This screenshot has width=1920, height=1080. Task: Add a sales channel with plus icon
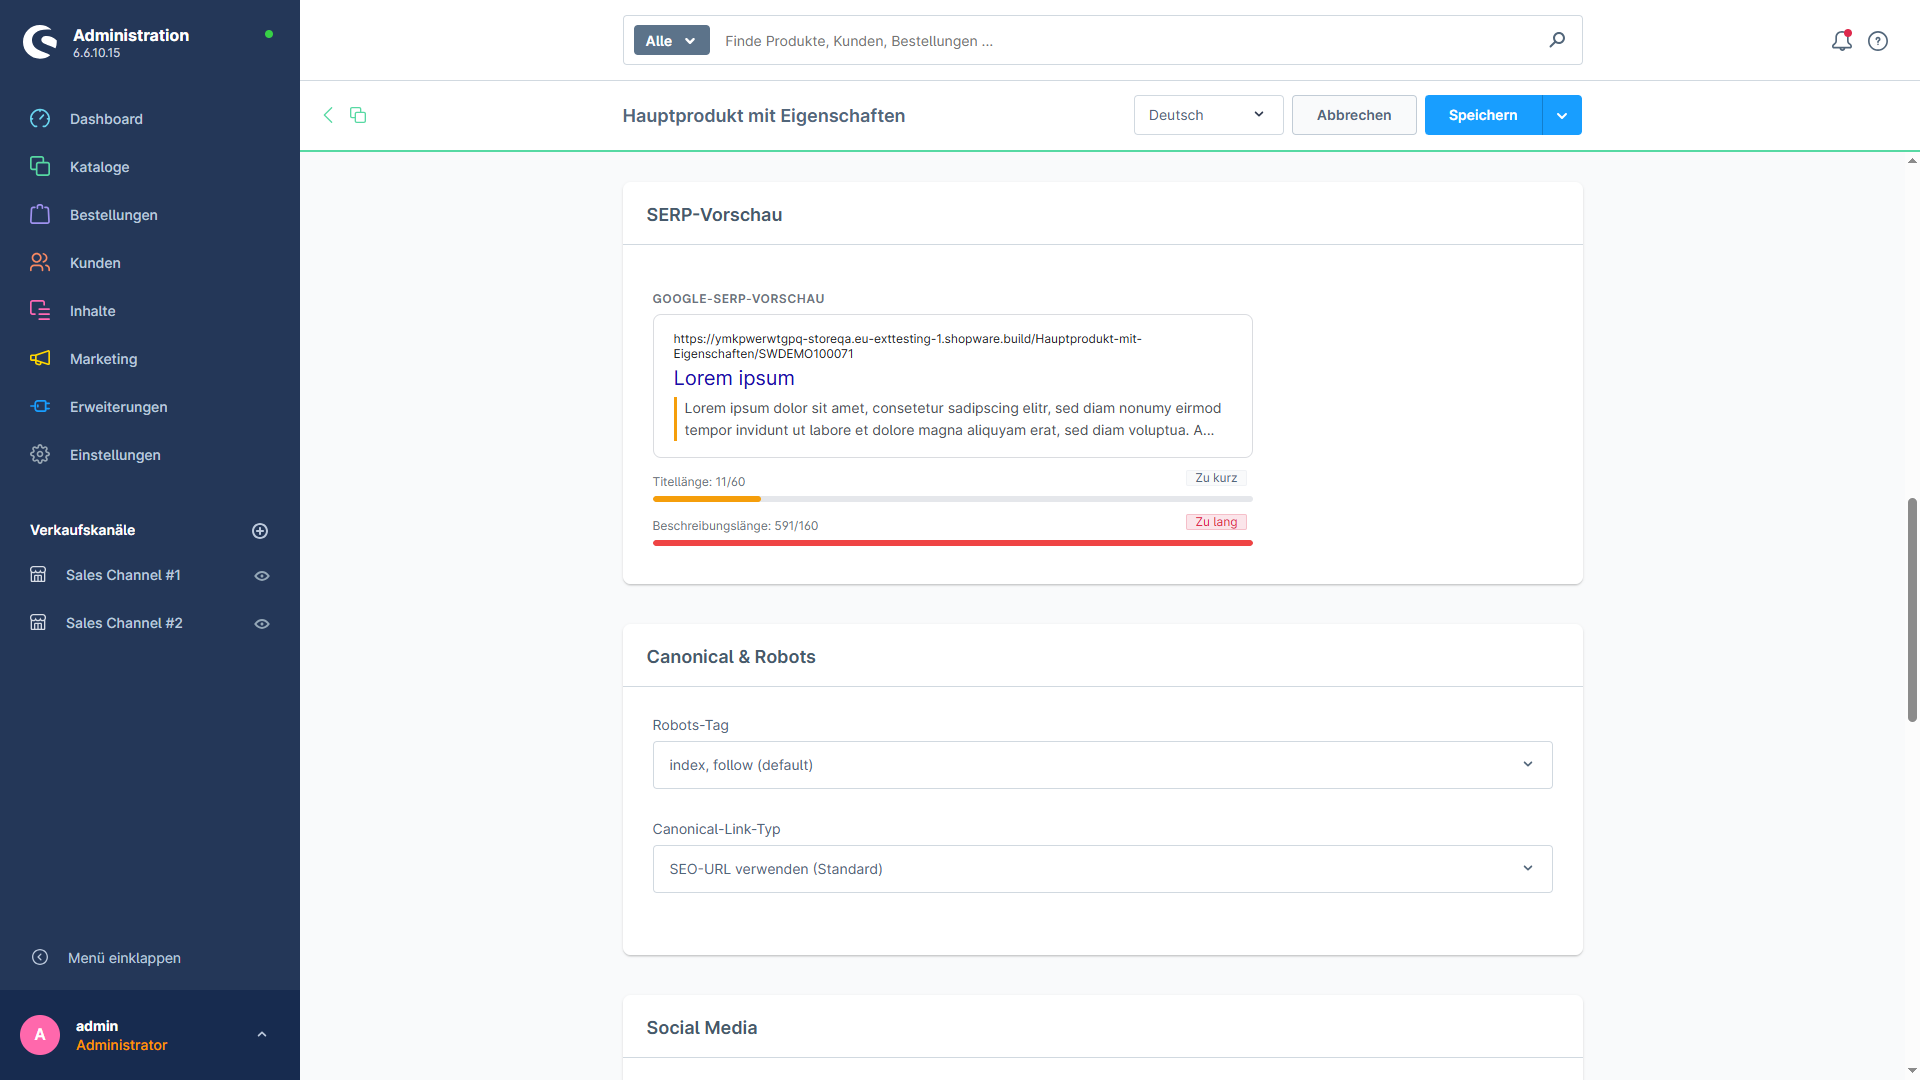click(260, 531)
